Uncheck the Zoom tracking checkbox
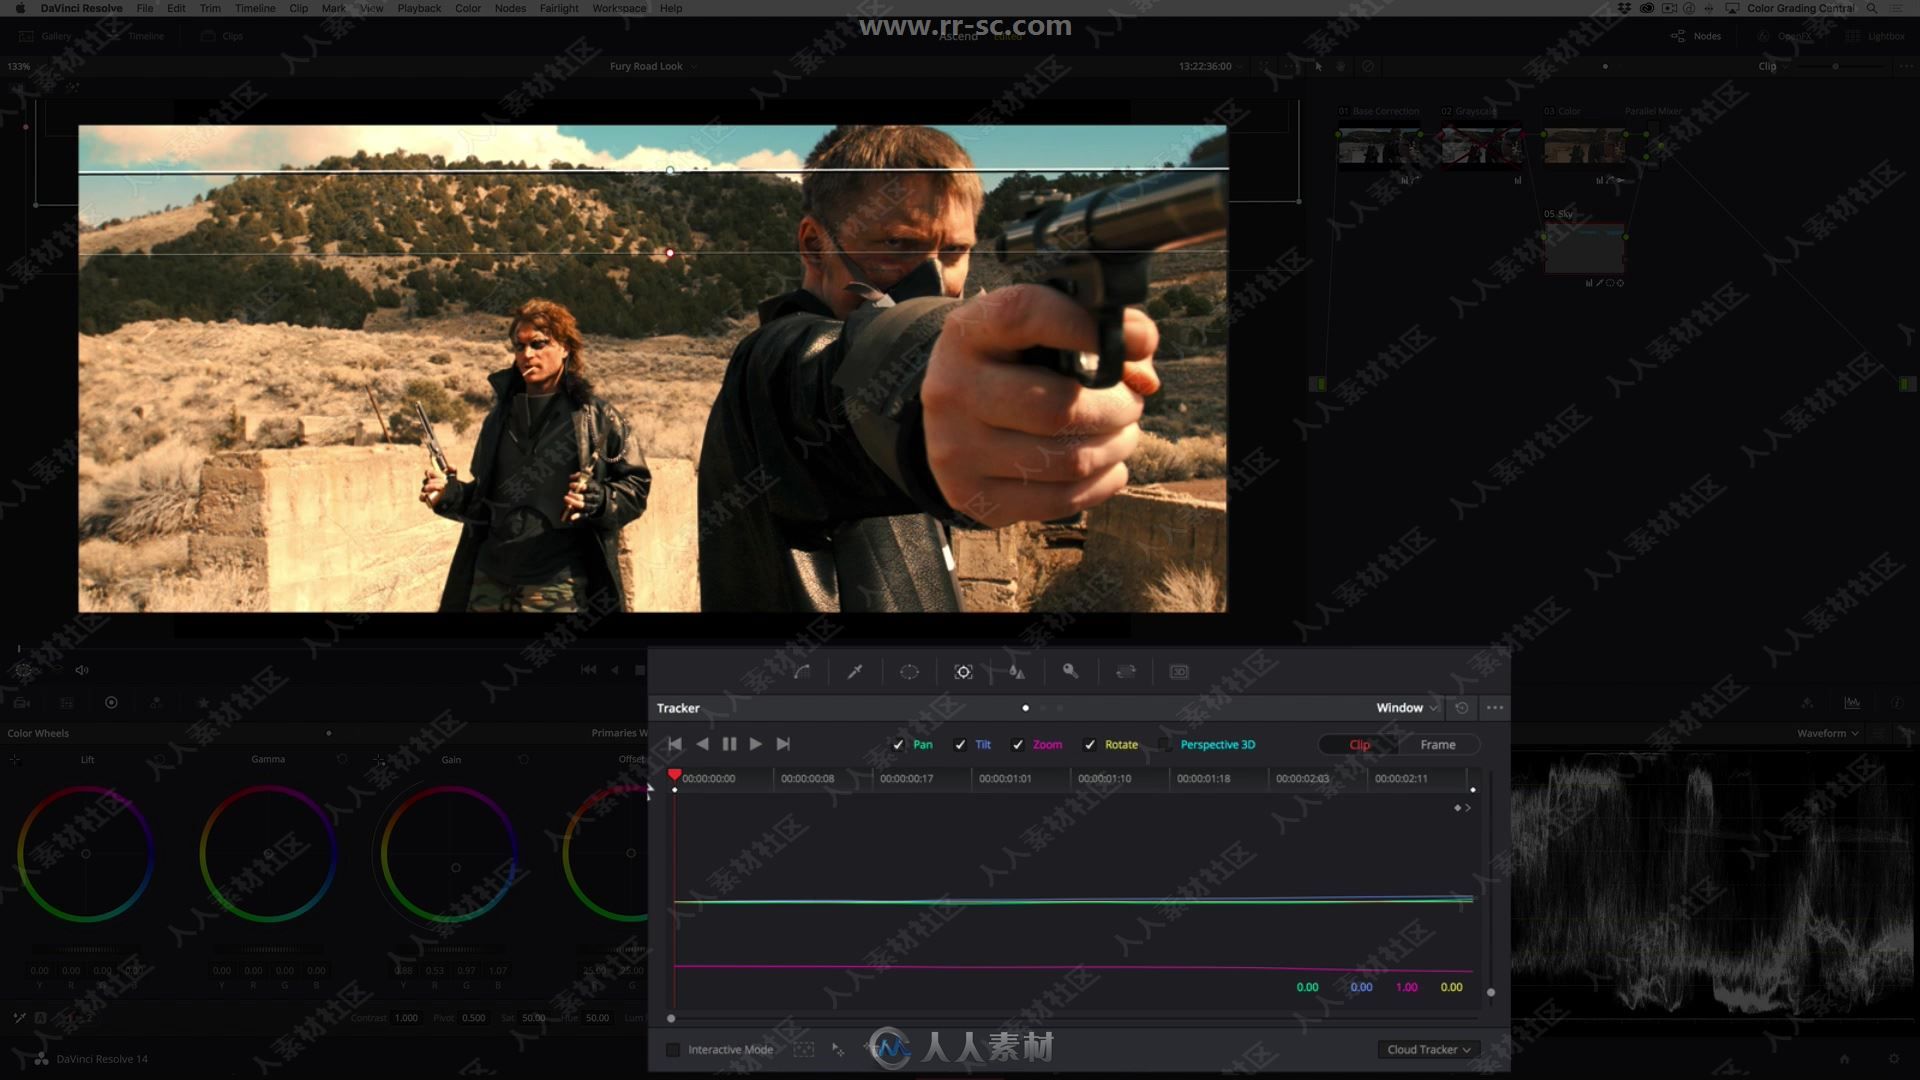This screenshot has height=1080, width=1920. click(x=1018, y=745)
